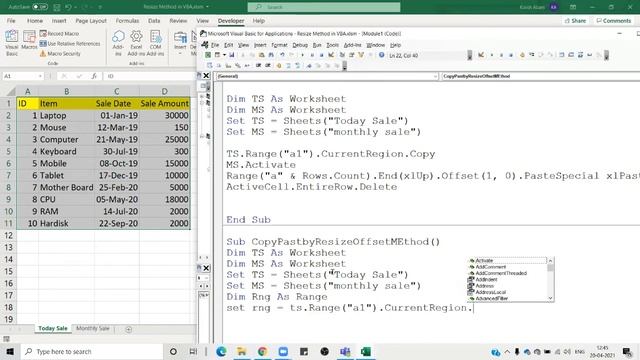Close the Project Explorer pane
This screenshot has width=640, height=360.
tap(207, 76)
